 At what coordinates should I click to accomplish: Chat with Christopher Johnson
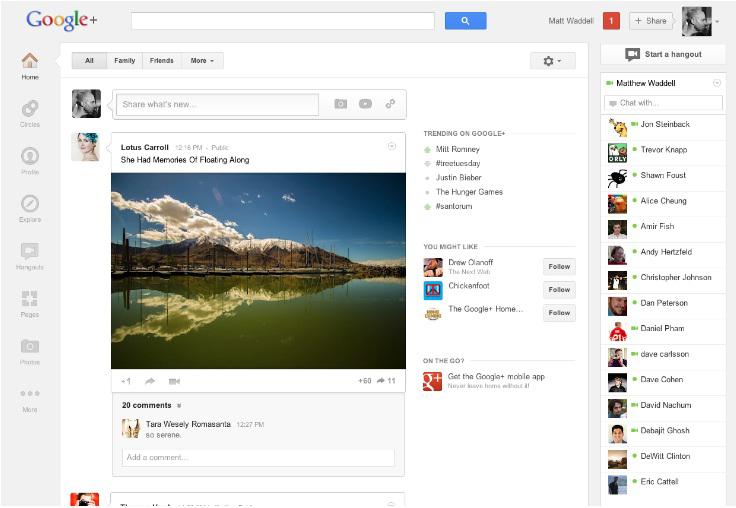[x=663, y=281]
